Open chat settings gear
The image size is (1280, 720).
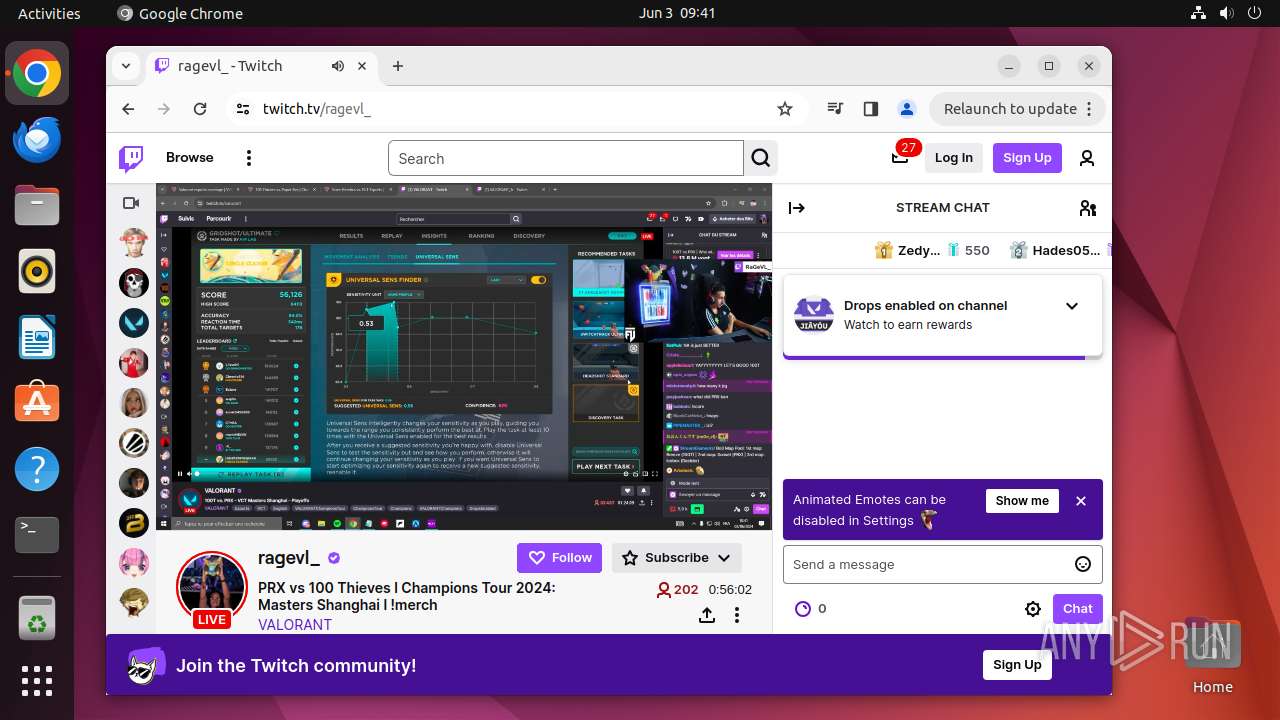tap(1033, 609)
